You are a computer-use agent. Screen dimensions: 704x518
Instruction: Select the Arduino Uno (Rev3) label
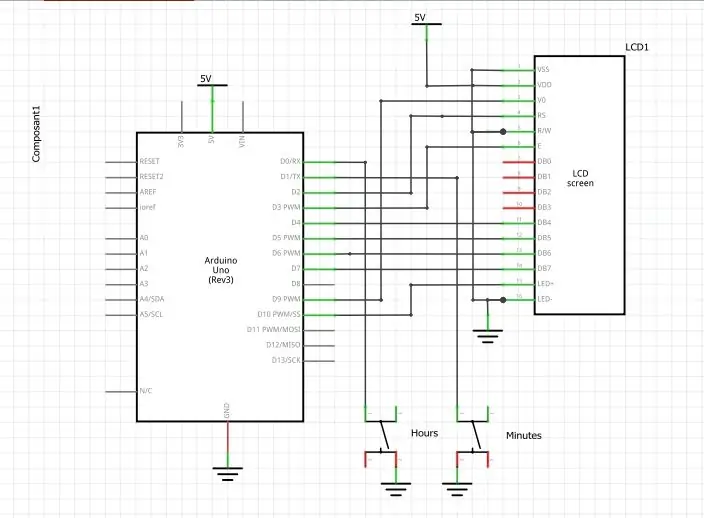[x=220, y=270]
